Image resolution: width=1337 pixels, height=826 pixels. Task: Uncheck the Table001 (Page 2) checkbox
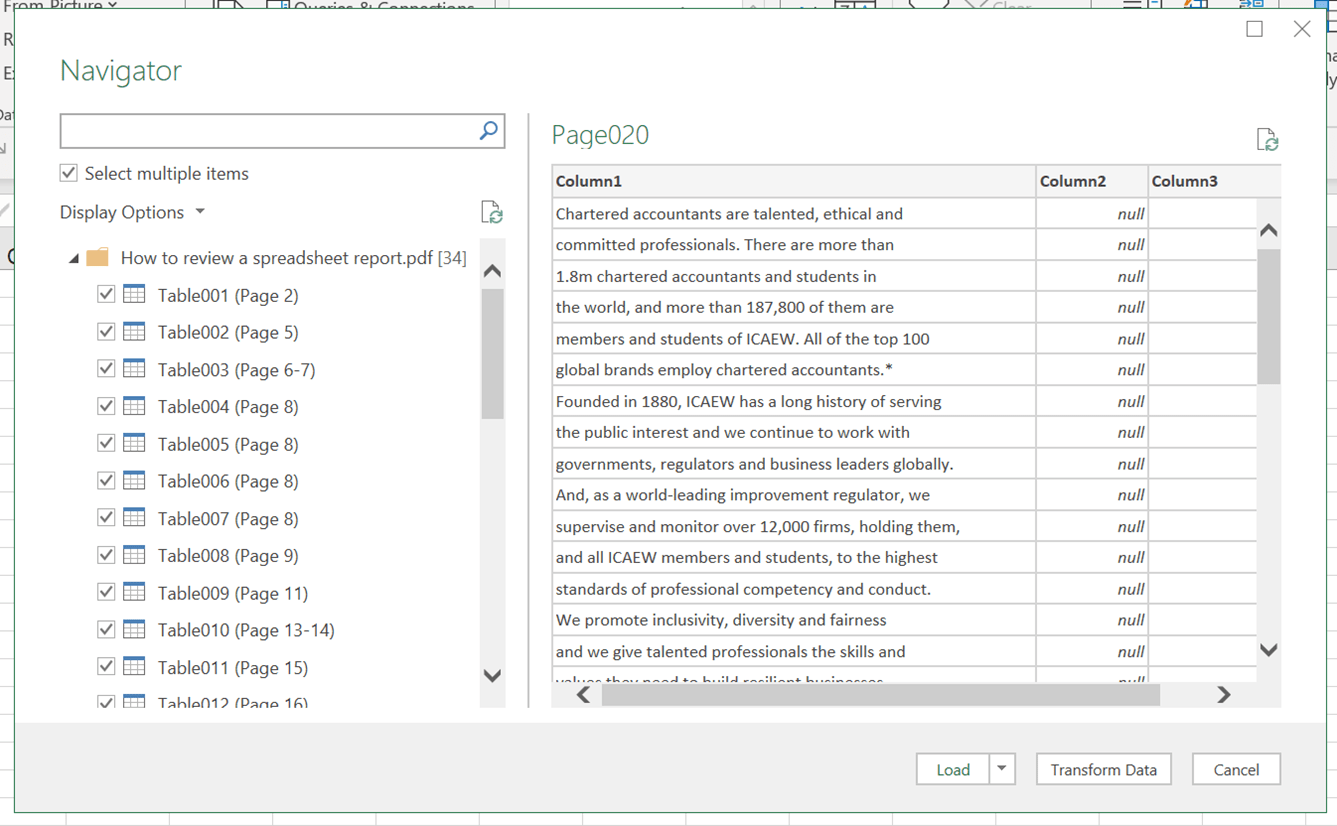pyautogui.click(x=106, y=295)
